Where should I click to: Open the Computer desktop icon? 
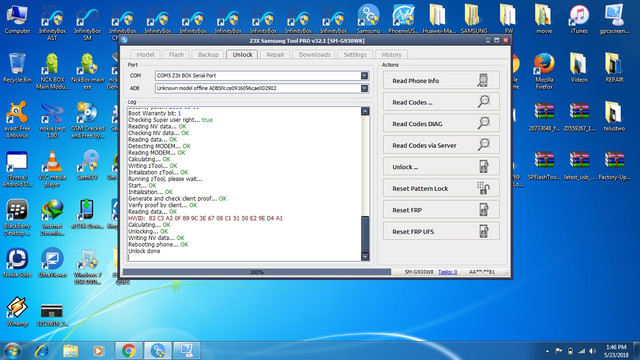pyautogui.click(x=17, y=20)
